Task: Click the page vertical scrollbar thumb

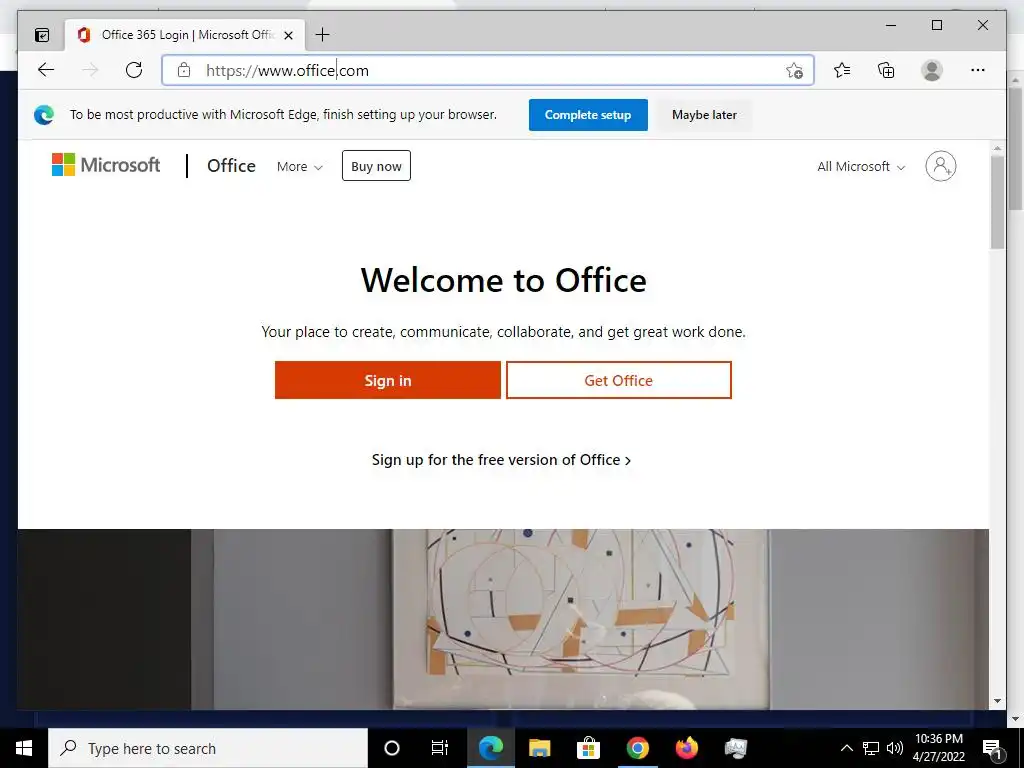Action: point(997,202)
